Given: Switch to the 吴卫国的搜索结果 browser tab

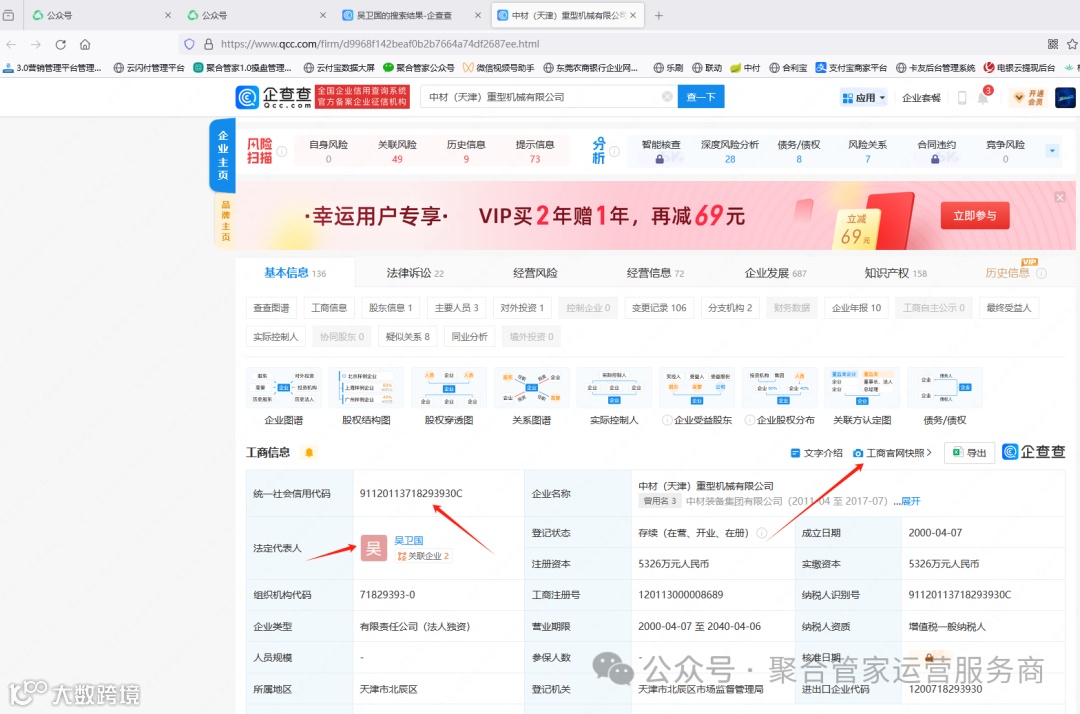Looking at the screenshot, I should (412, 15).
